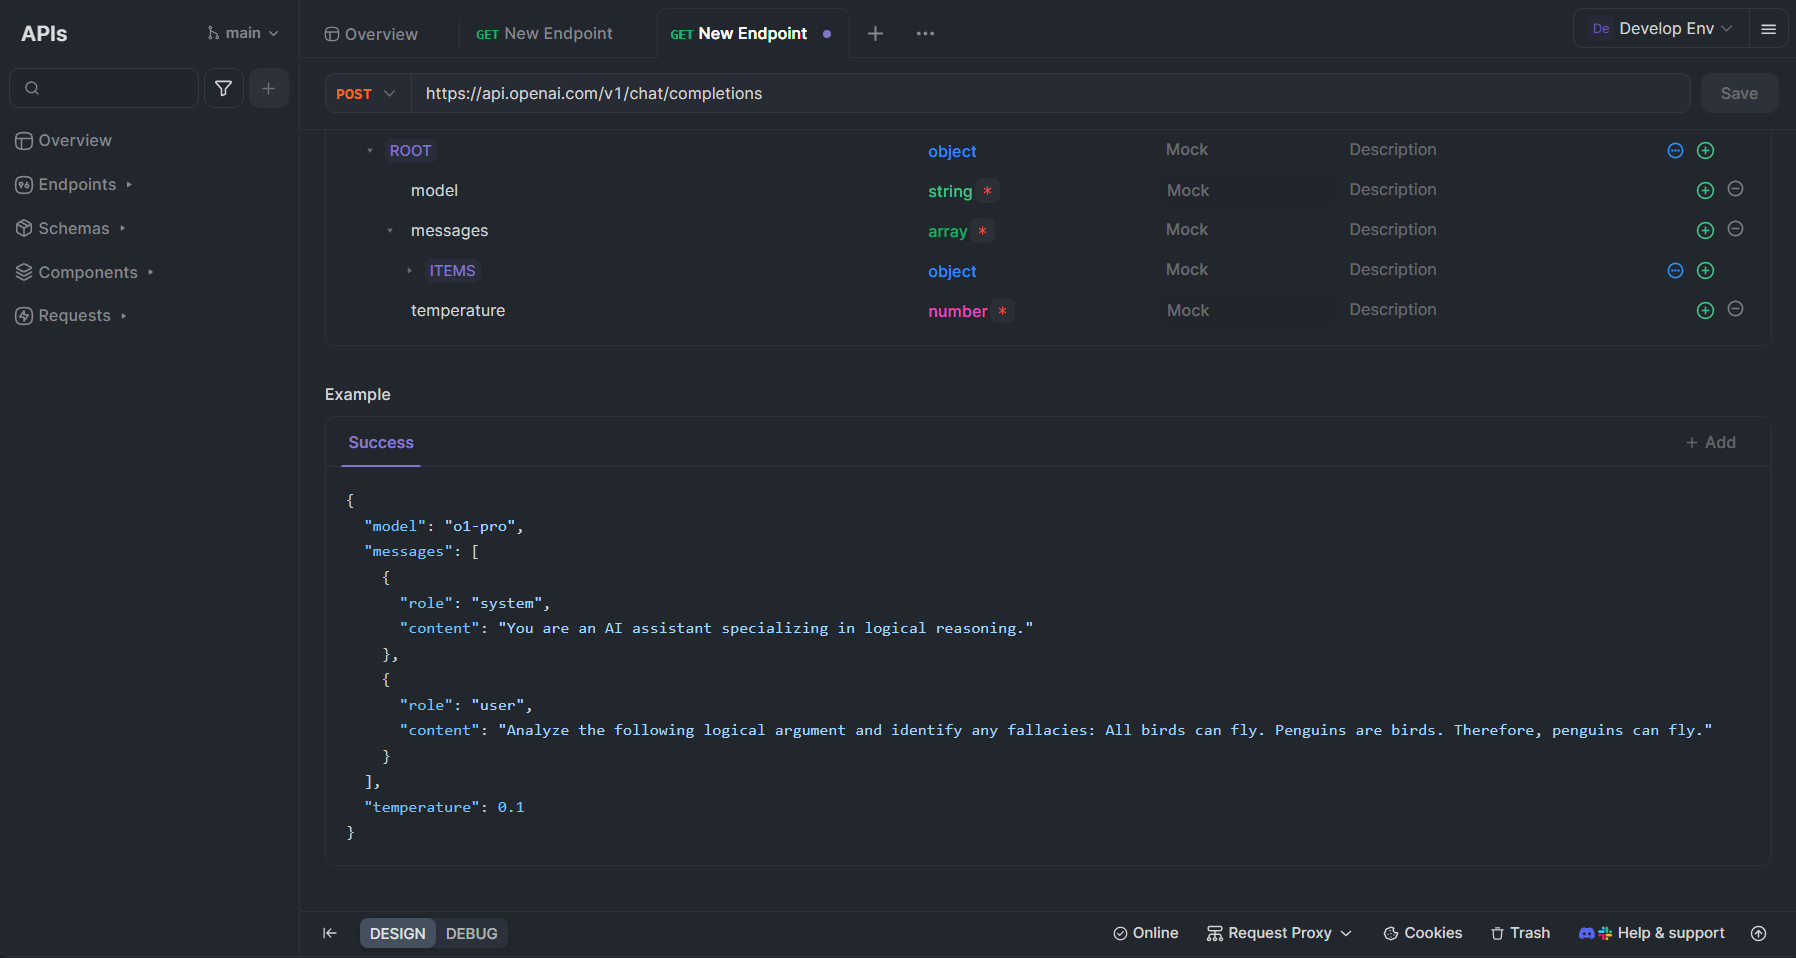This screenshot has width=1796, height=958.
Task: Expand the Endpoints sidebar section
Action: [74, 185]
